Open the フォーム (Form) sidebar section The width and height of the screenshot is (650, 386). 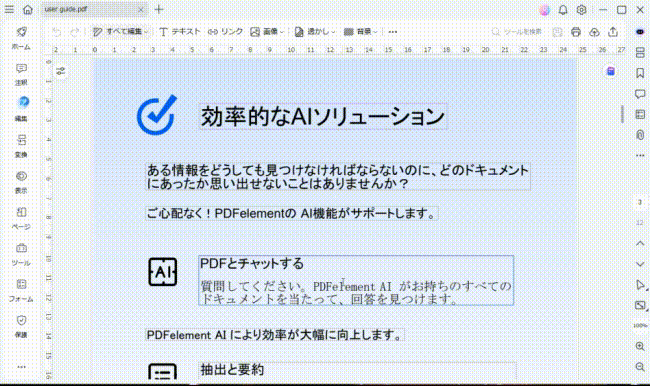tap(21, 290)
